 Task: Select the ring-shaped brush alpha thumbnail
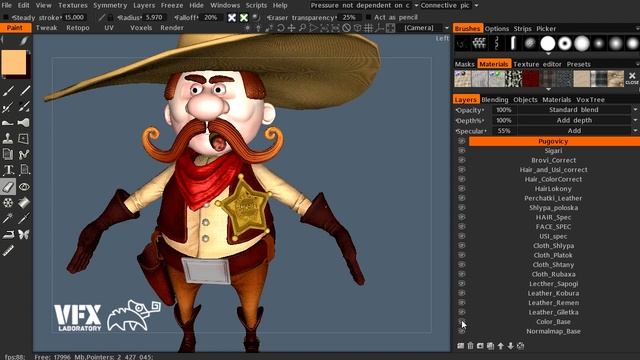point(564,43)
